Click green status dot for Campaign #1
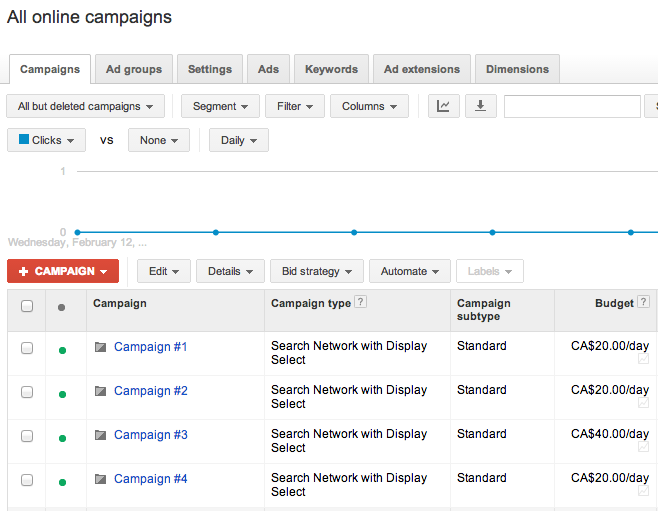The image size is (658, 511). click(62, 350)
